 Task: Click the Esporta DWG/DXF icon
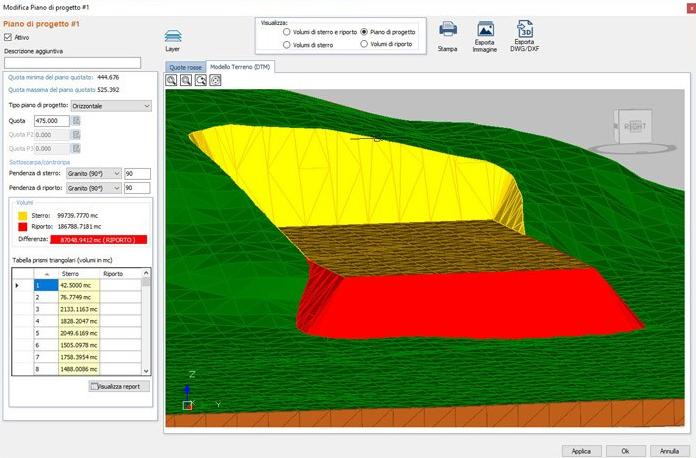click(526, 30)
